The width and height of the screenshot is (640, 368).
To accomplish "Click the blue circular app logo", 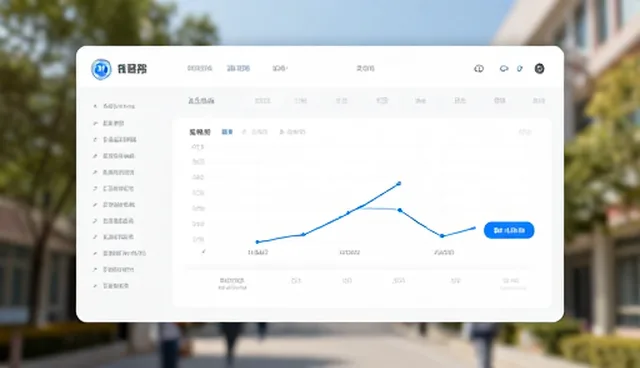I will coord(101,69).
